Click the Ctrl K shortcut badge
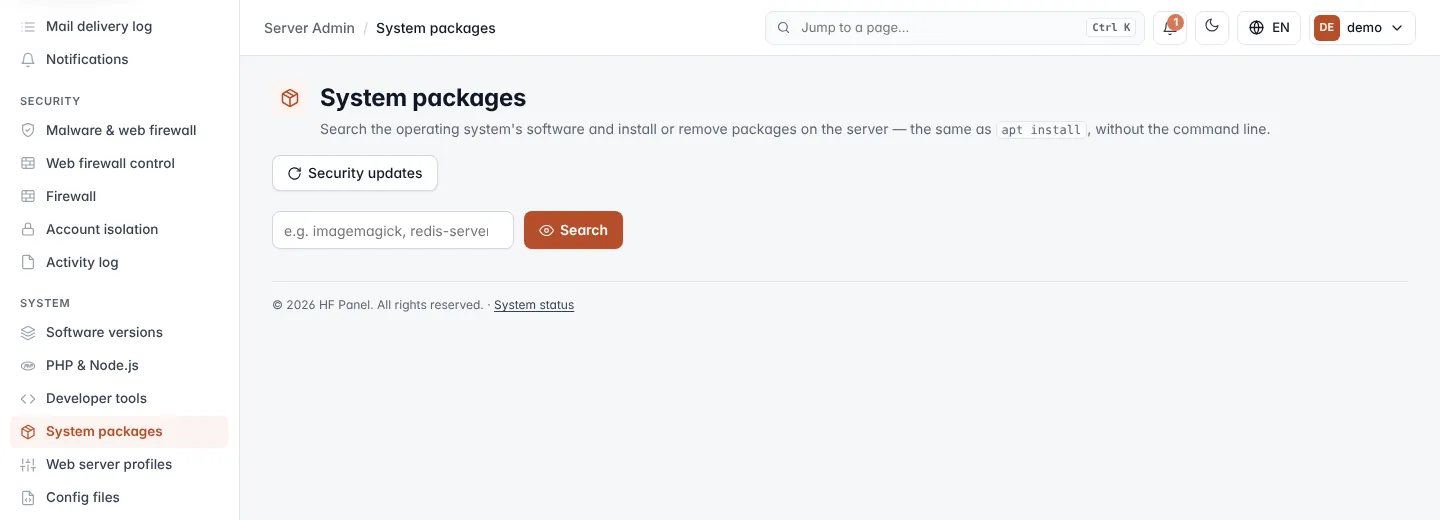1440x520 pixels. tap(1112, 28)
